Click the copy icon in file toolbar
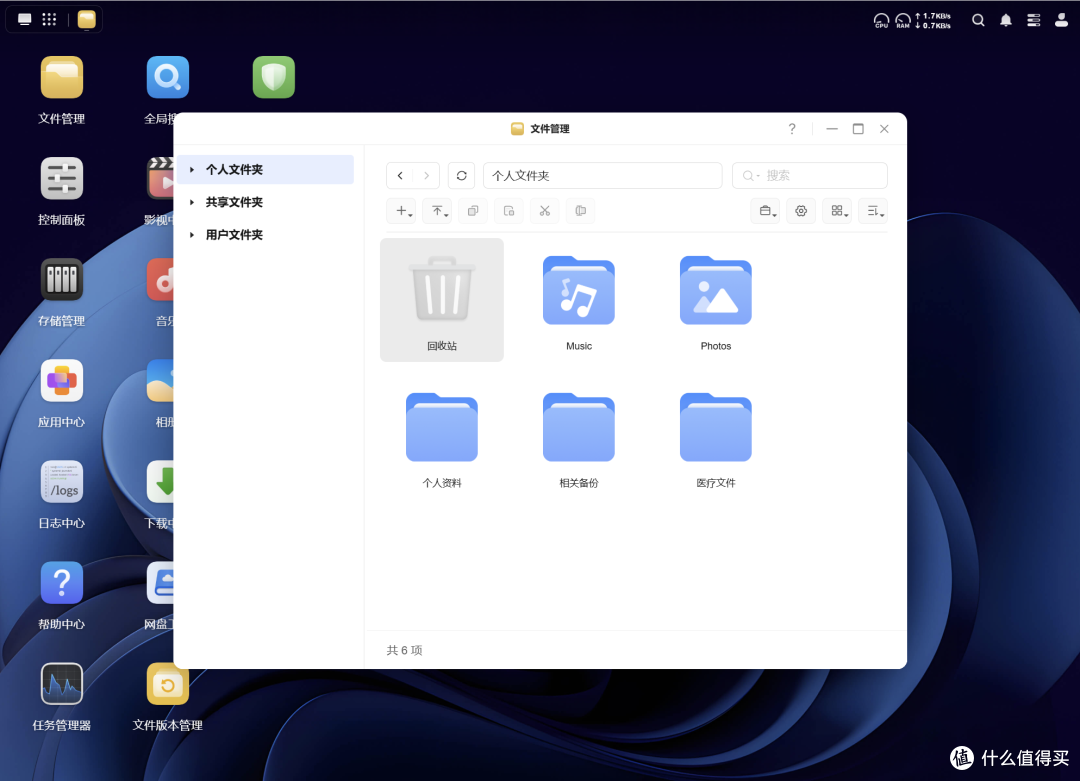This screenshot has height=781, width=1080. pyautogui.click(x=472, y=211)
